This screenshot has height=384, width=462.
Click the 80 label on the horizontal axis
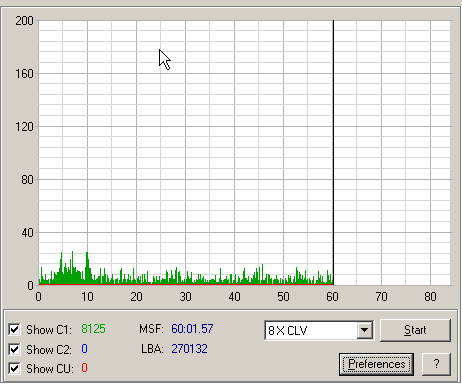coord(430,296)
